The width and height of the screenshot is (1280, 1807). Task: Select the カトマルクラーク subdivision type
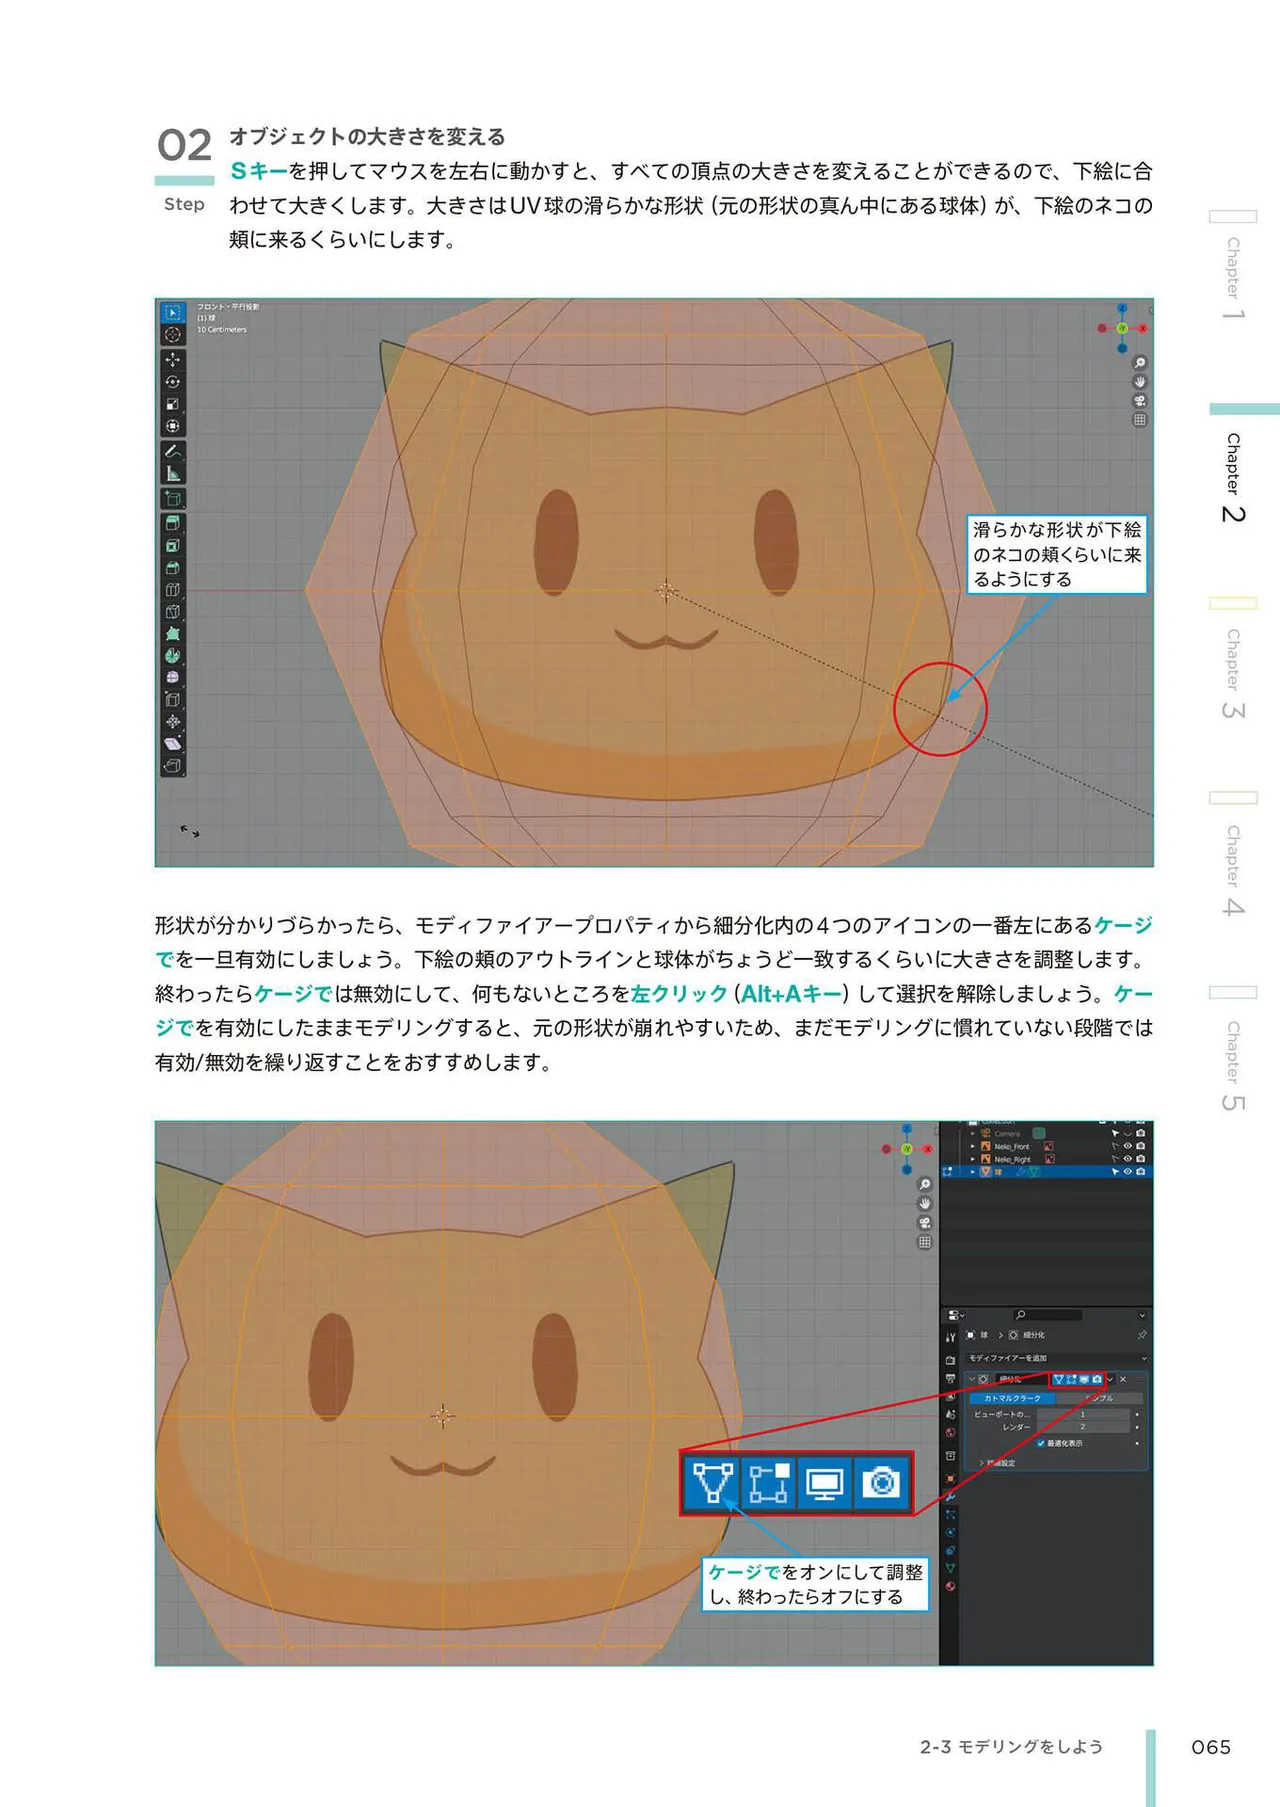pyautogui.click(x=1012, y=1398)
